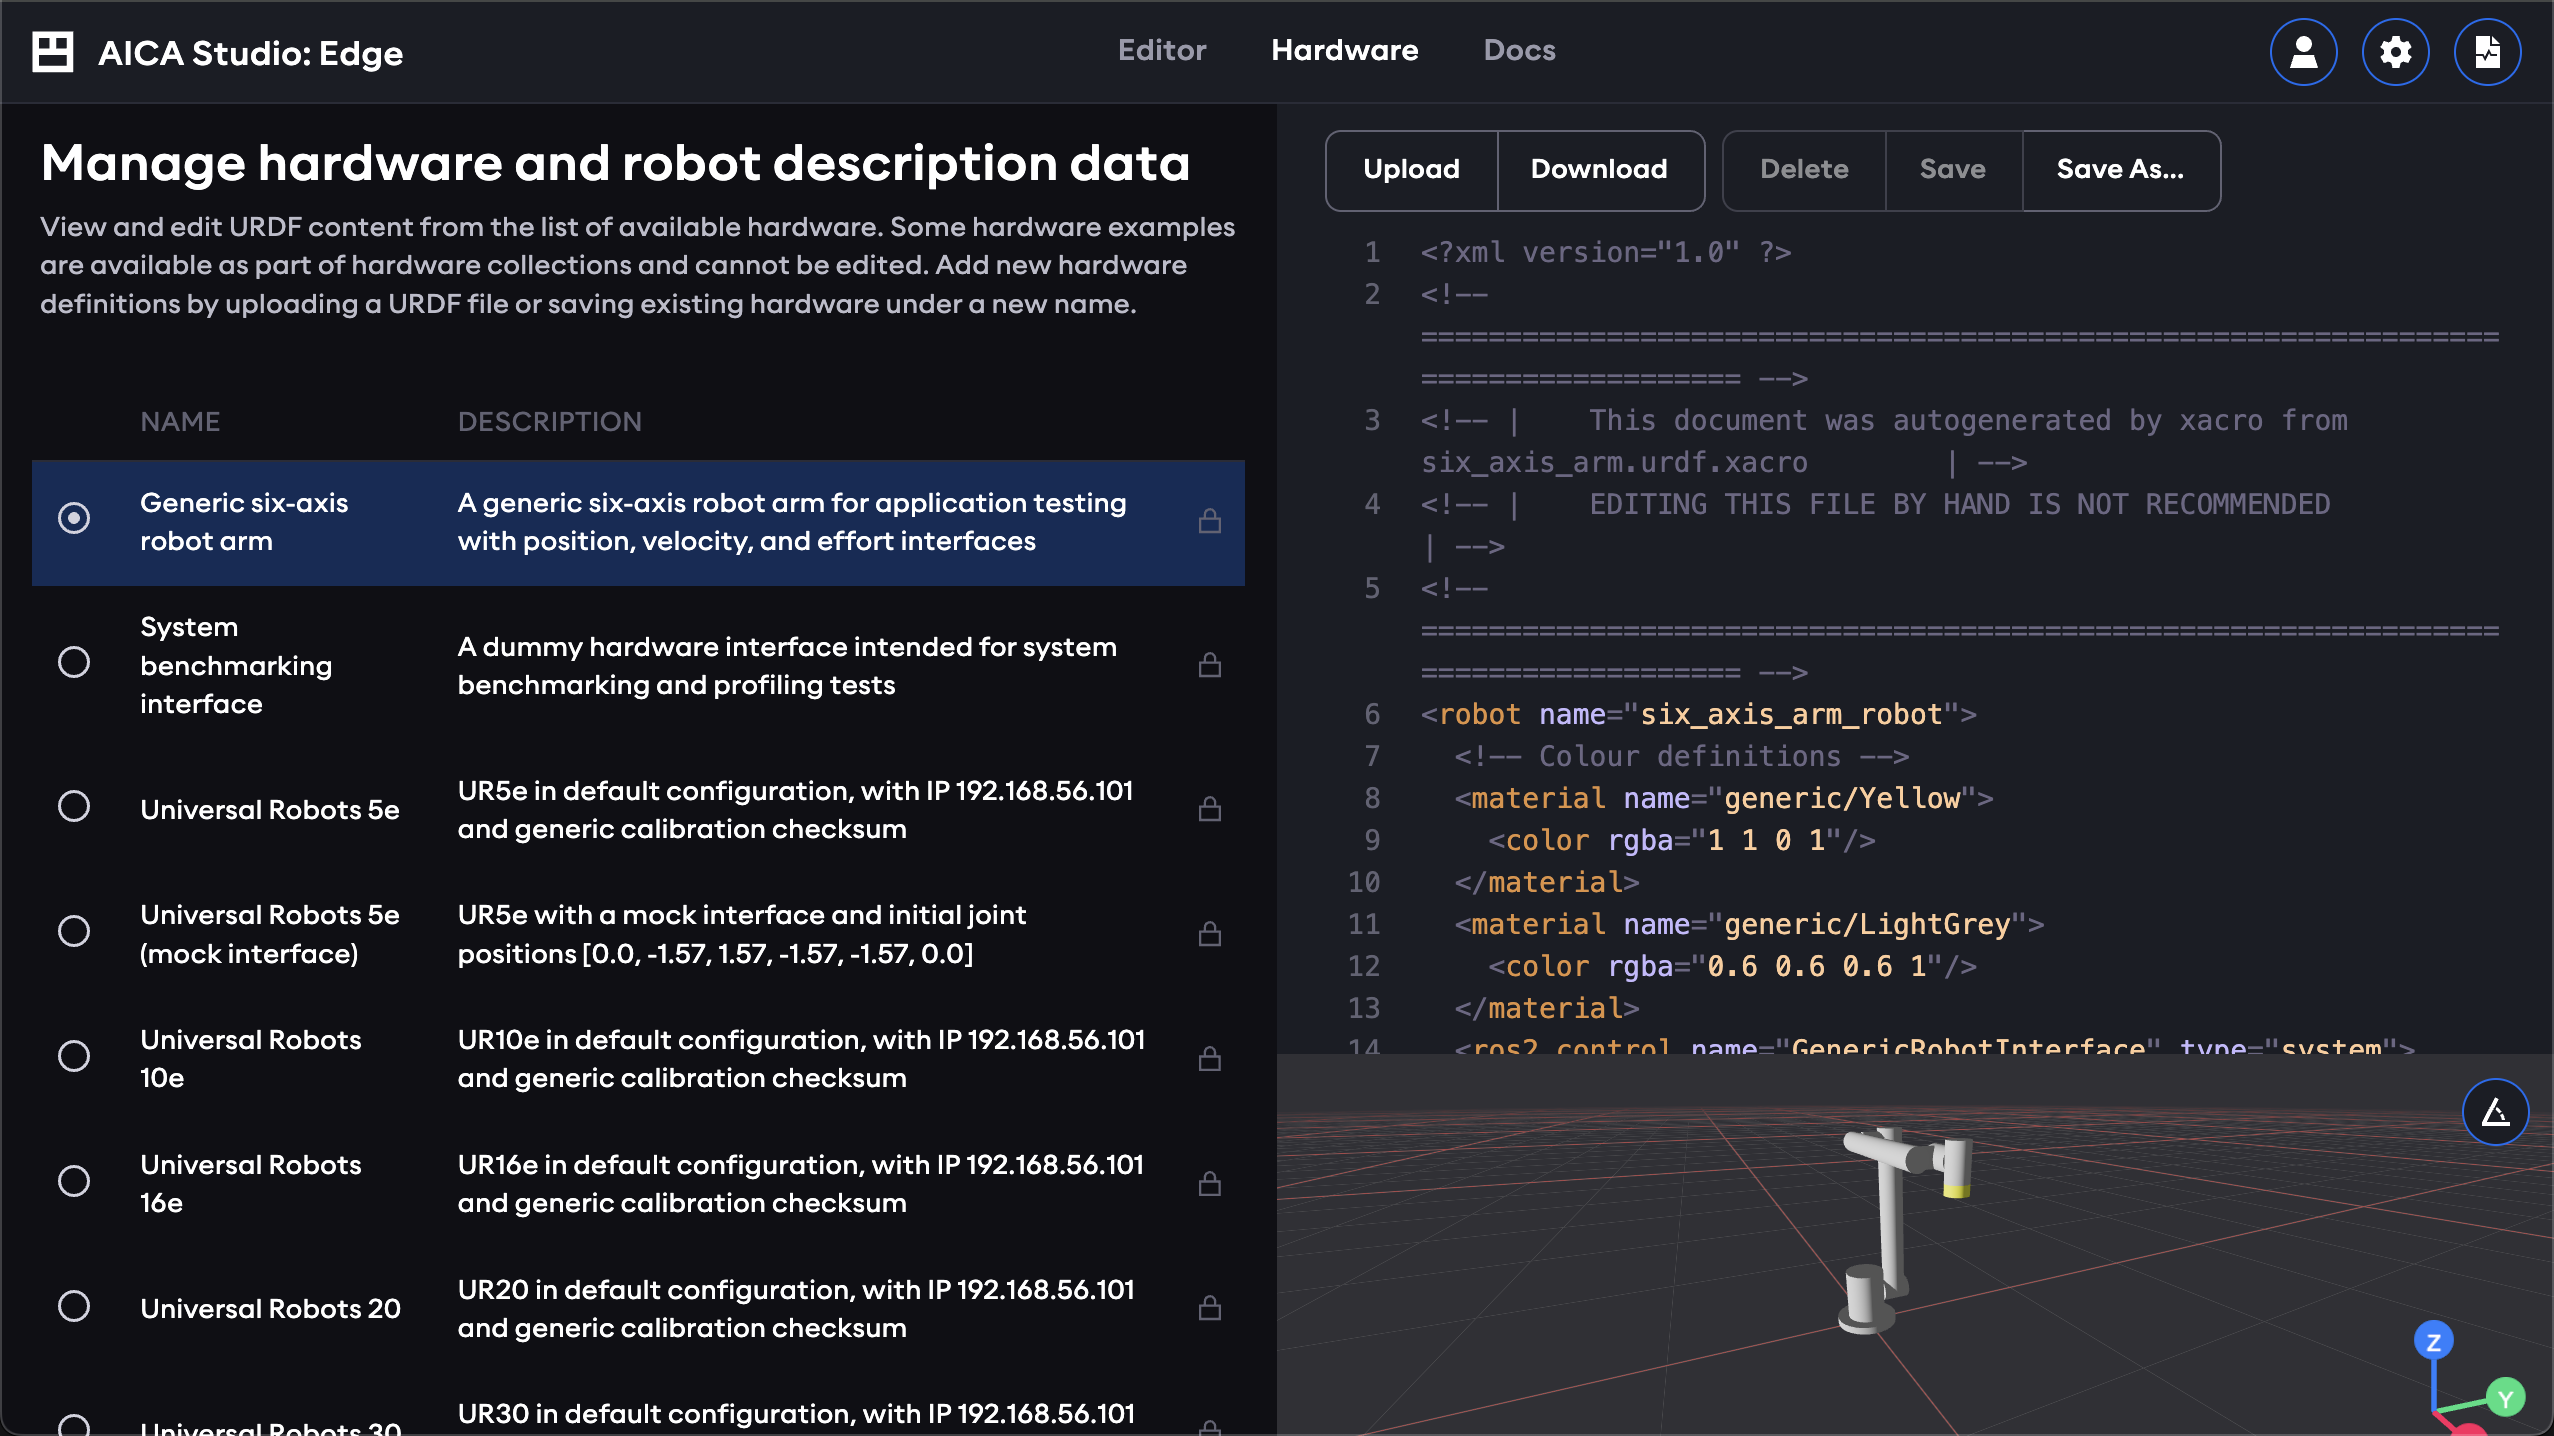Click the file activity document icon

click(x=2487, y=52)
